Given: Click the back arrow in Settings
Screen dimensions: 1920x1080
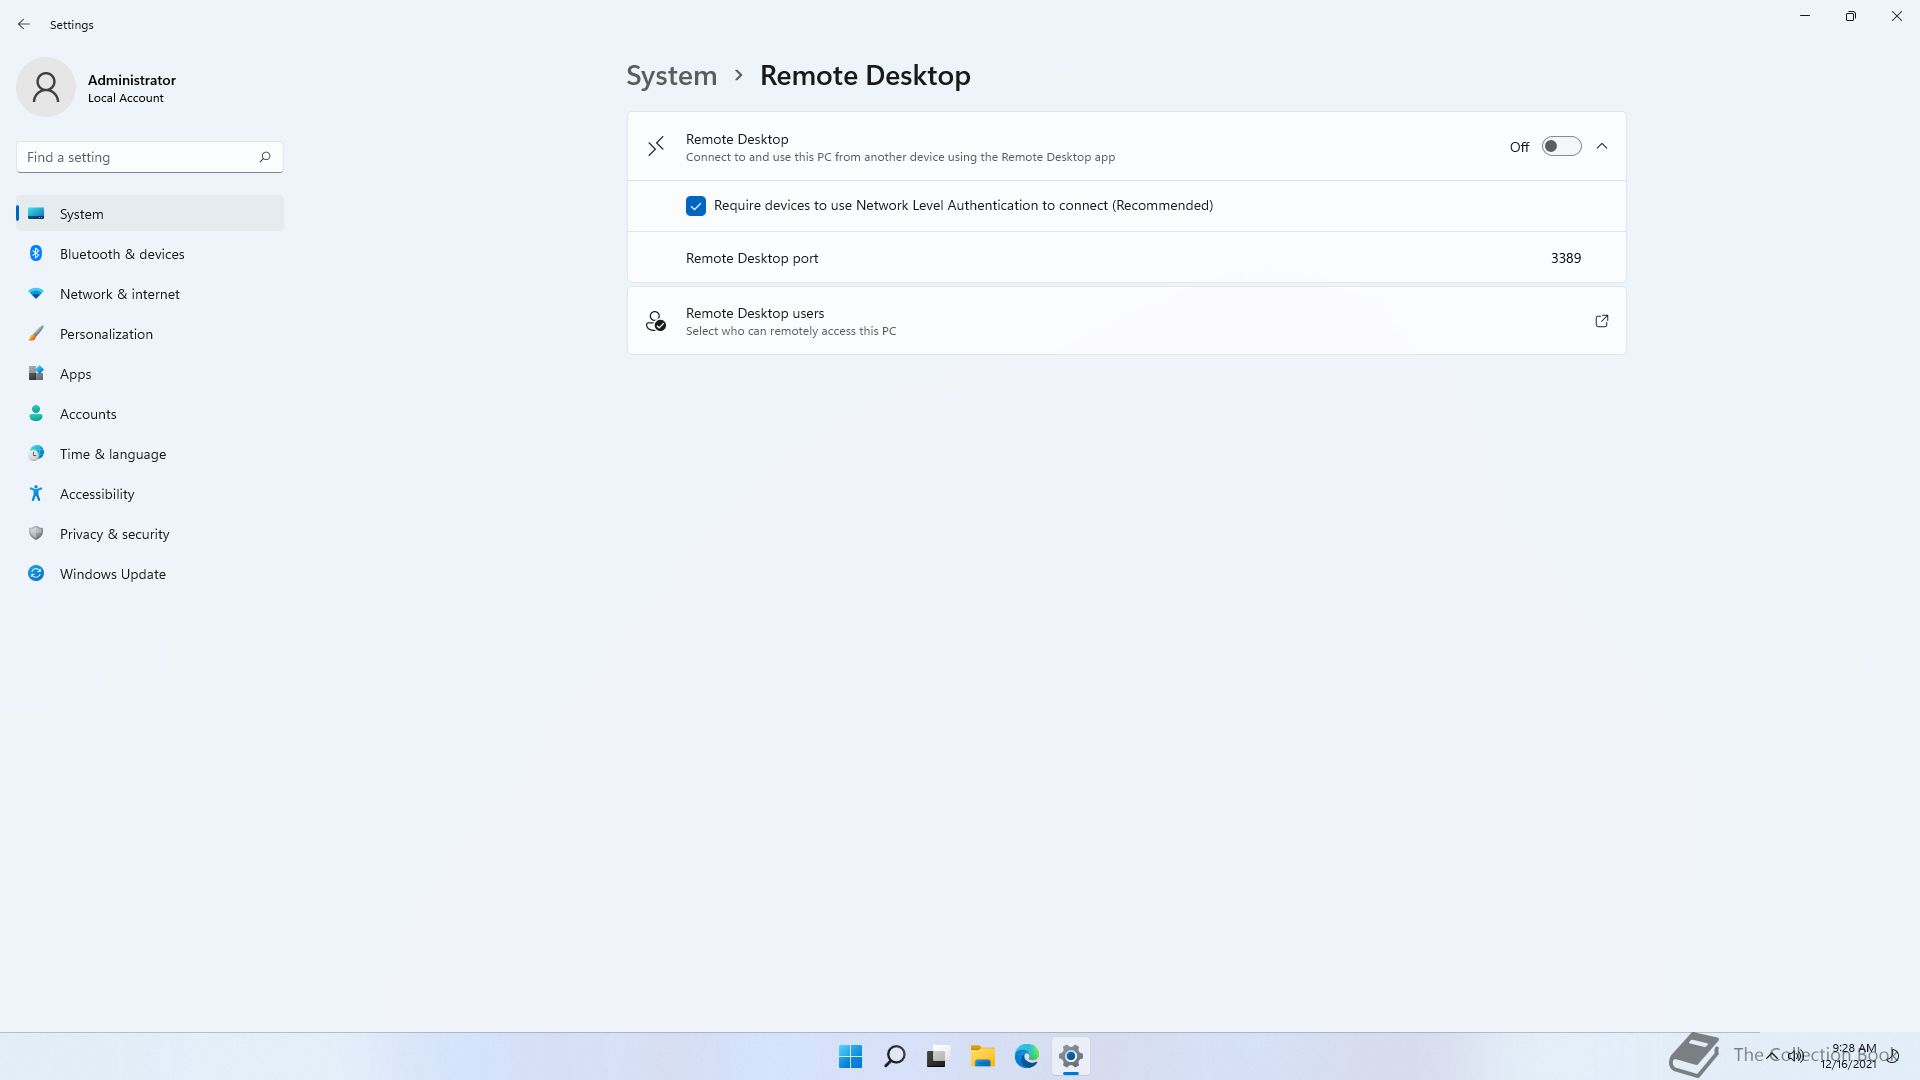Looking at the screenshot, I should [x=24, y=24].
